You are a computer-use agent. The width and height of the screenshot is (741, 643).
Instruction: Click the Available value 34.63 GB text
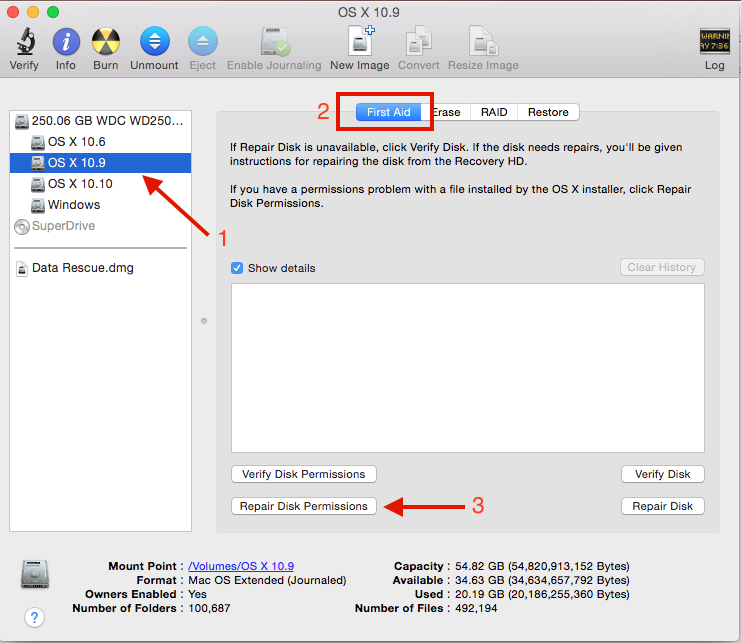click(542, 580)
